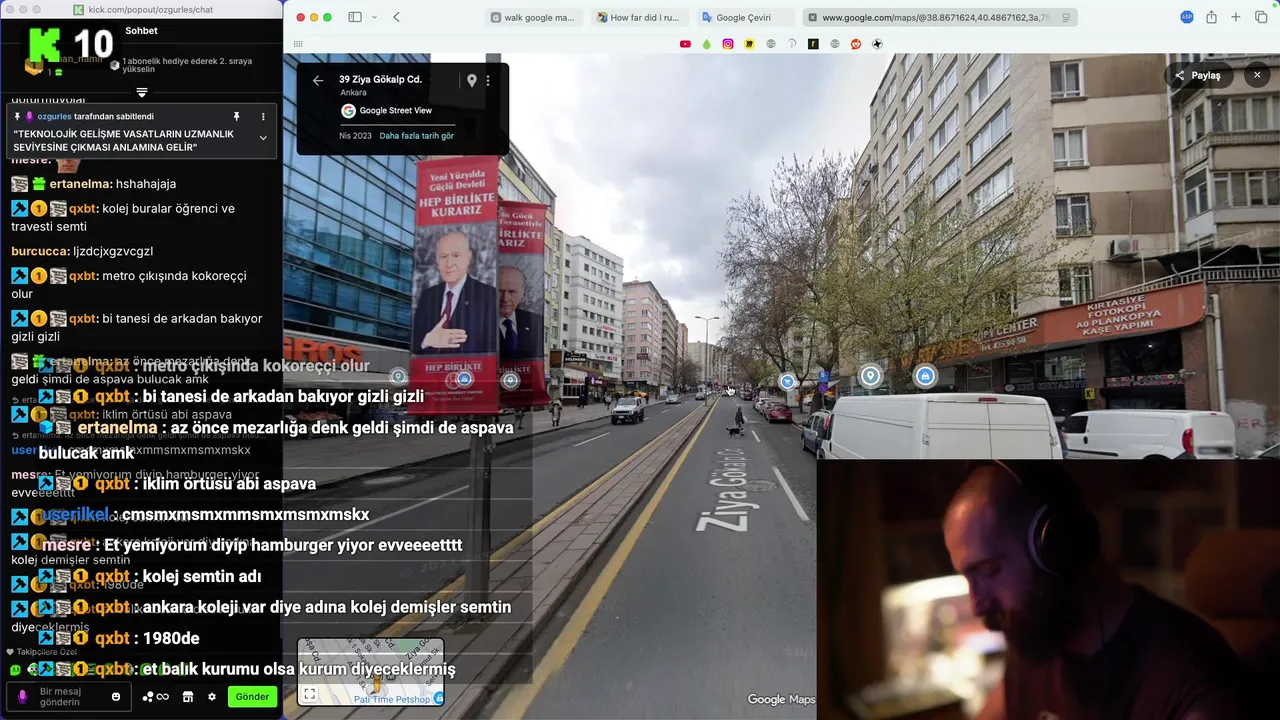Open Instagram favorite in bookmarks bar
The image size is (1280, 720).
(x=728, y=44)
